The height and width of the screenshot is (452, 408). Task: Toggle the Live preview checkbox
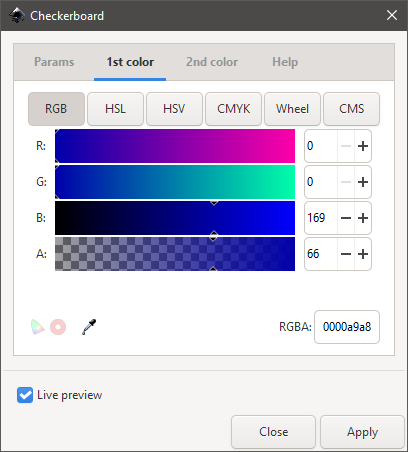pos(25,395)
